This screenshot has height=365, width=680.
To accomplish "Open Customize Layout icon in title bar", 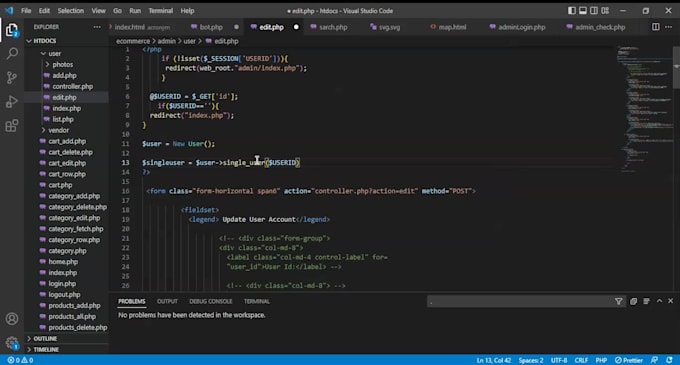I will pos(605,11).
